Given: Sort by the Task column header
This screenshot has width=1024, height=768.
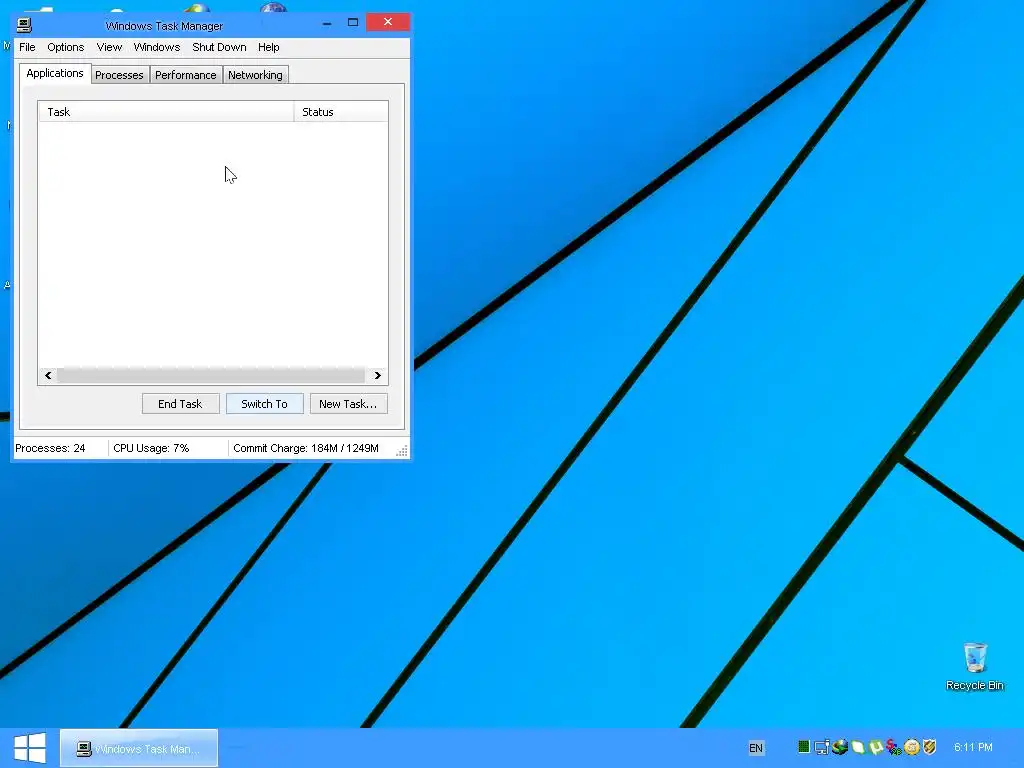Looking at the screenshot, I should click(167, 112).
